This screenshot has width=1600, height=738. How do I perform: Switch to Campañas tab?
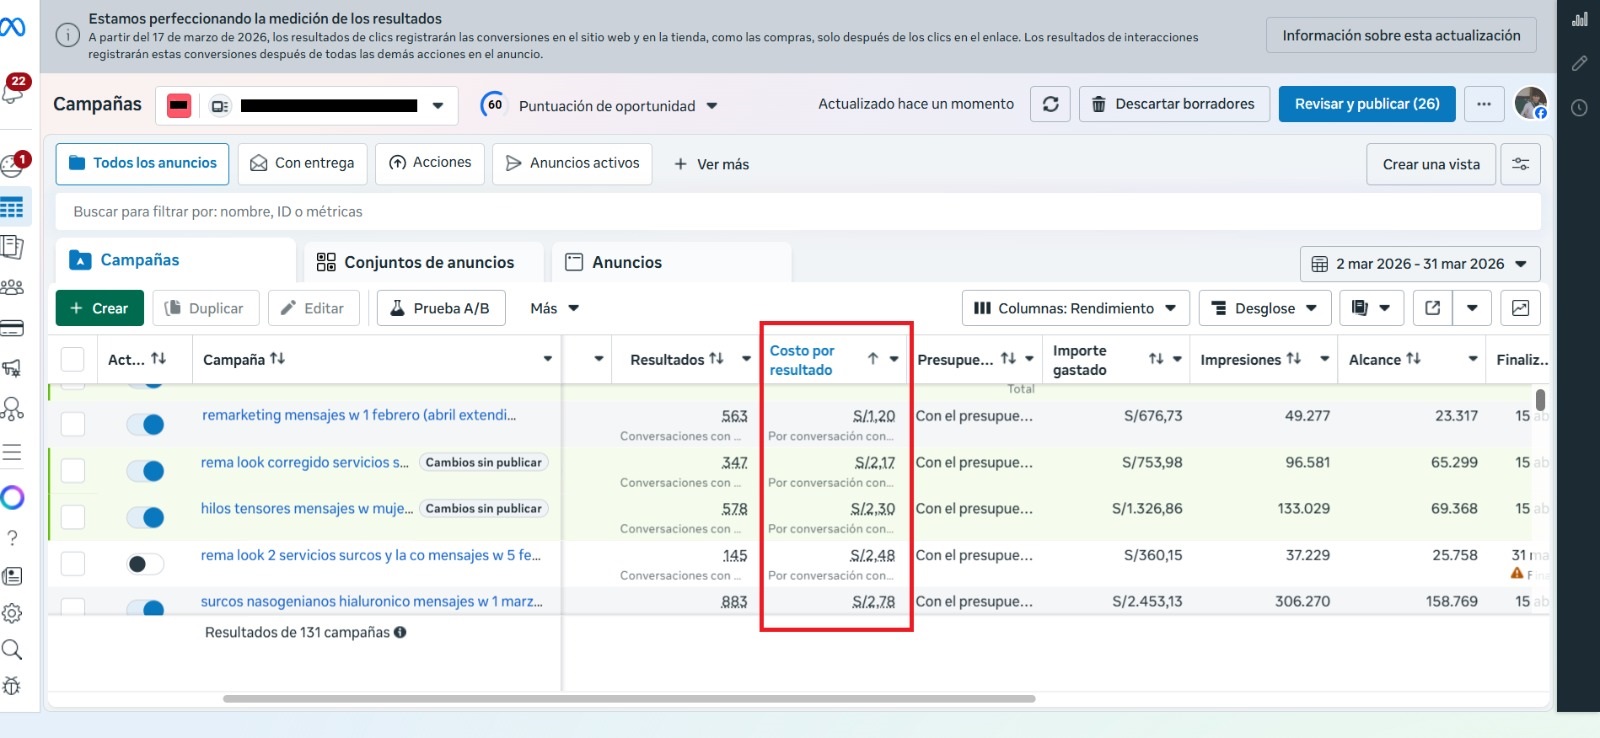pyautogui.click(x=175, y=260)
